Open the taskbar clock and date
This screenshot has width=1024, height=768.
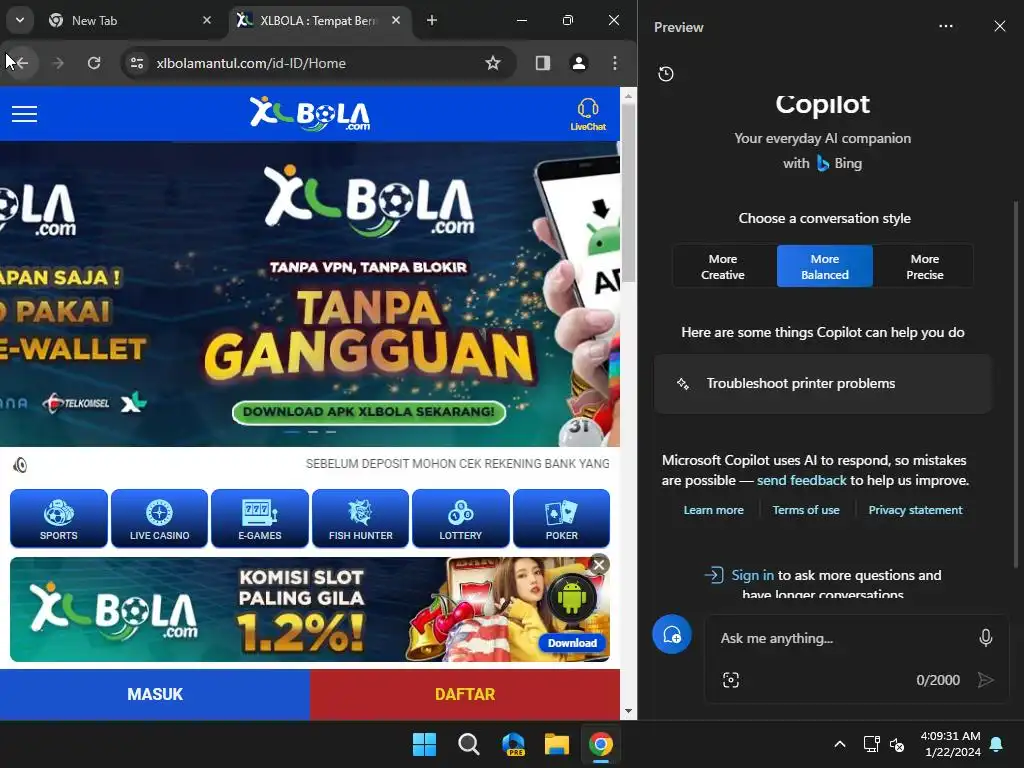[951, 744]
